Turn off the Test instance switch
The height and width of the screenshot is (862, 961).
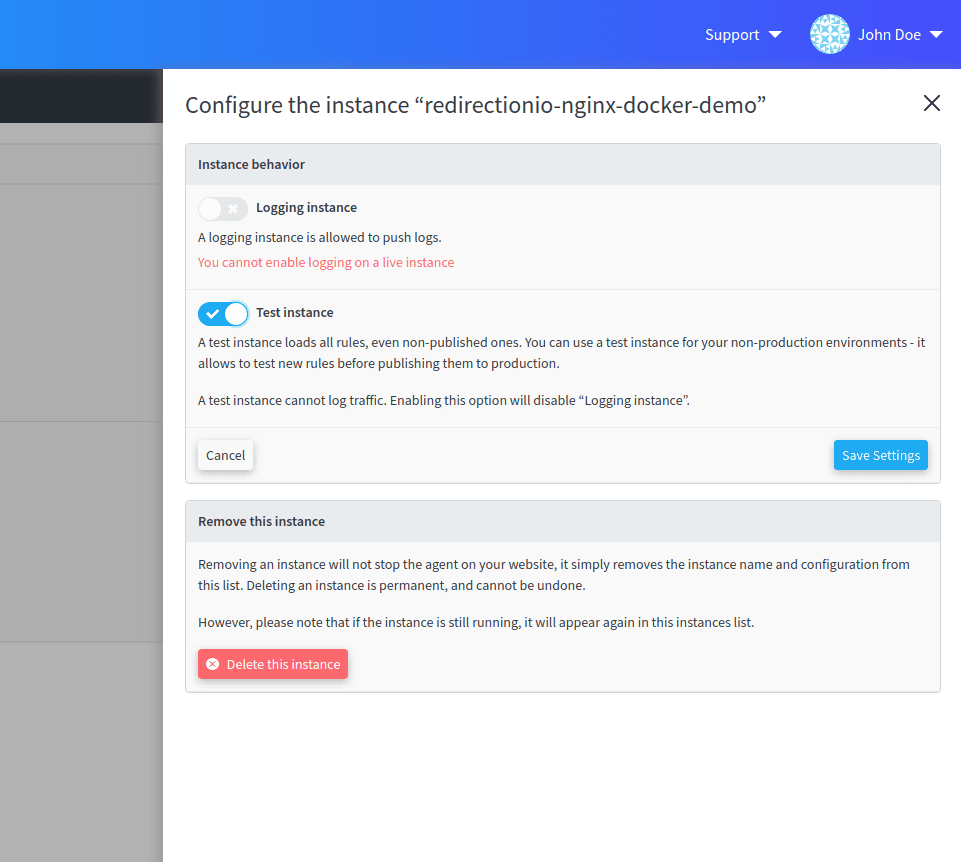(222, 313)
